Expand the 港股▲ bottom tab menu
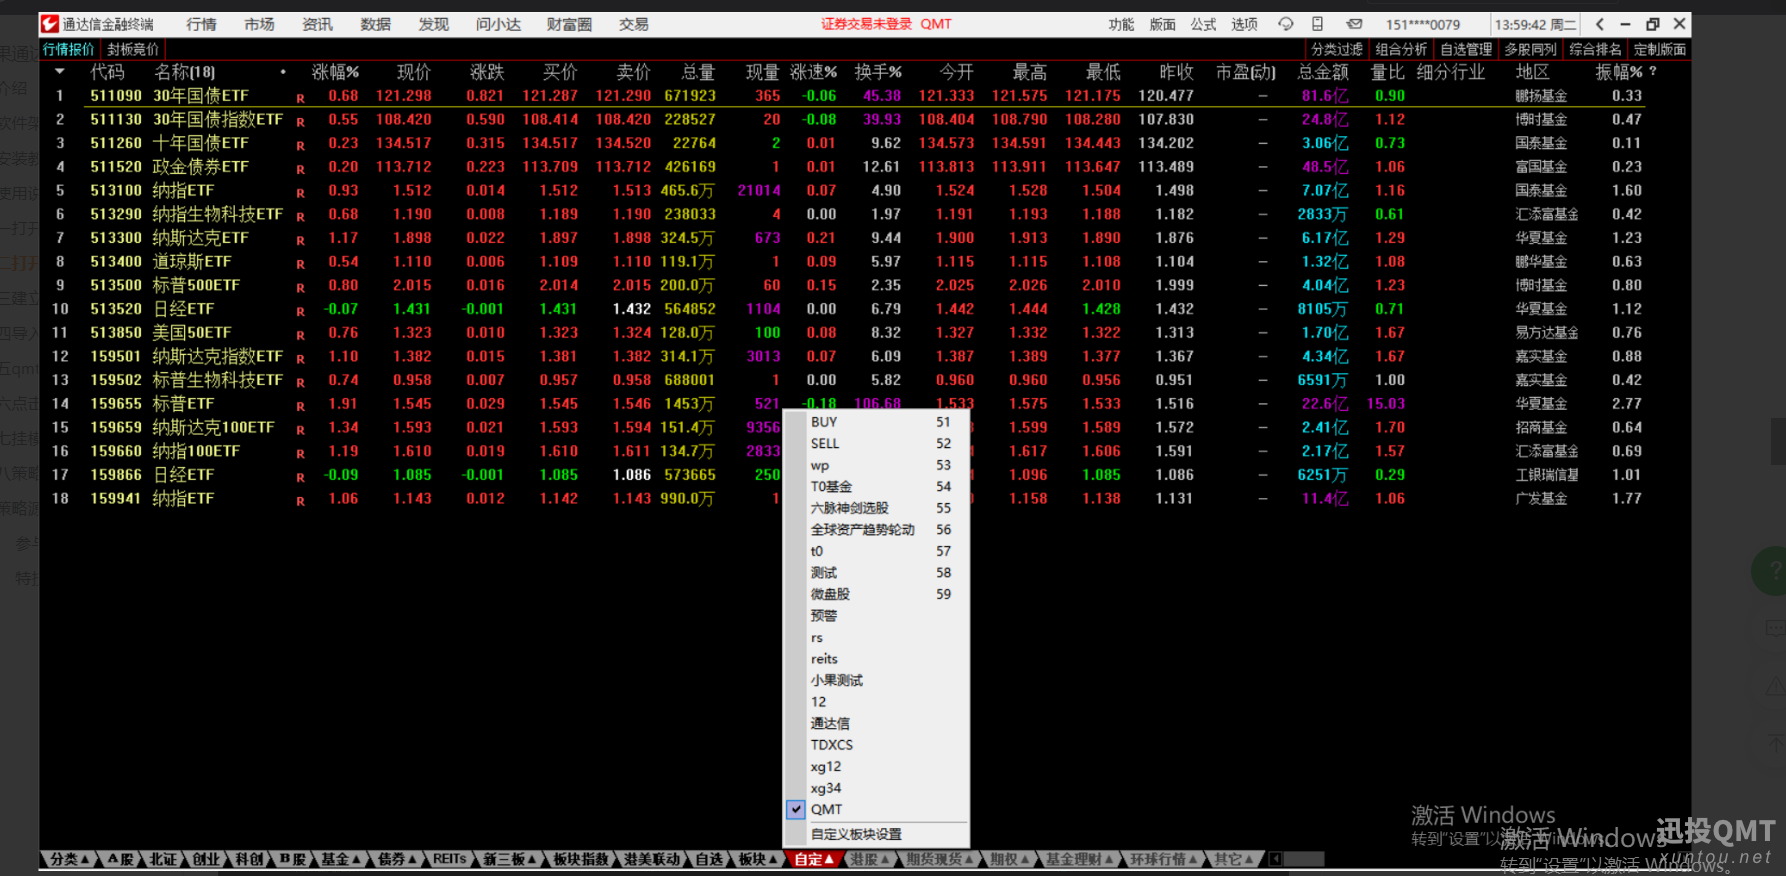This screenshot has width=1786, height=876. [869, 859]
